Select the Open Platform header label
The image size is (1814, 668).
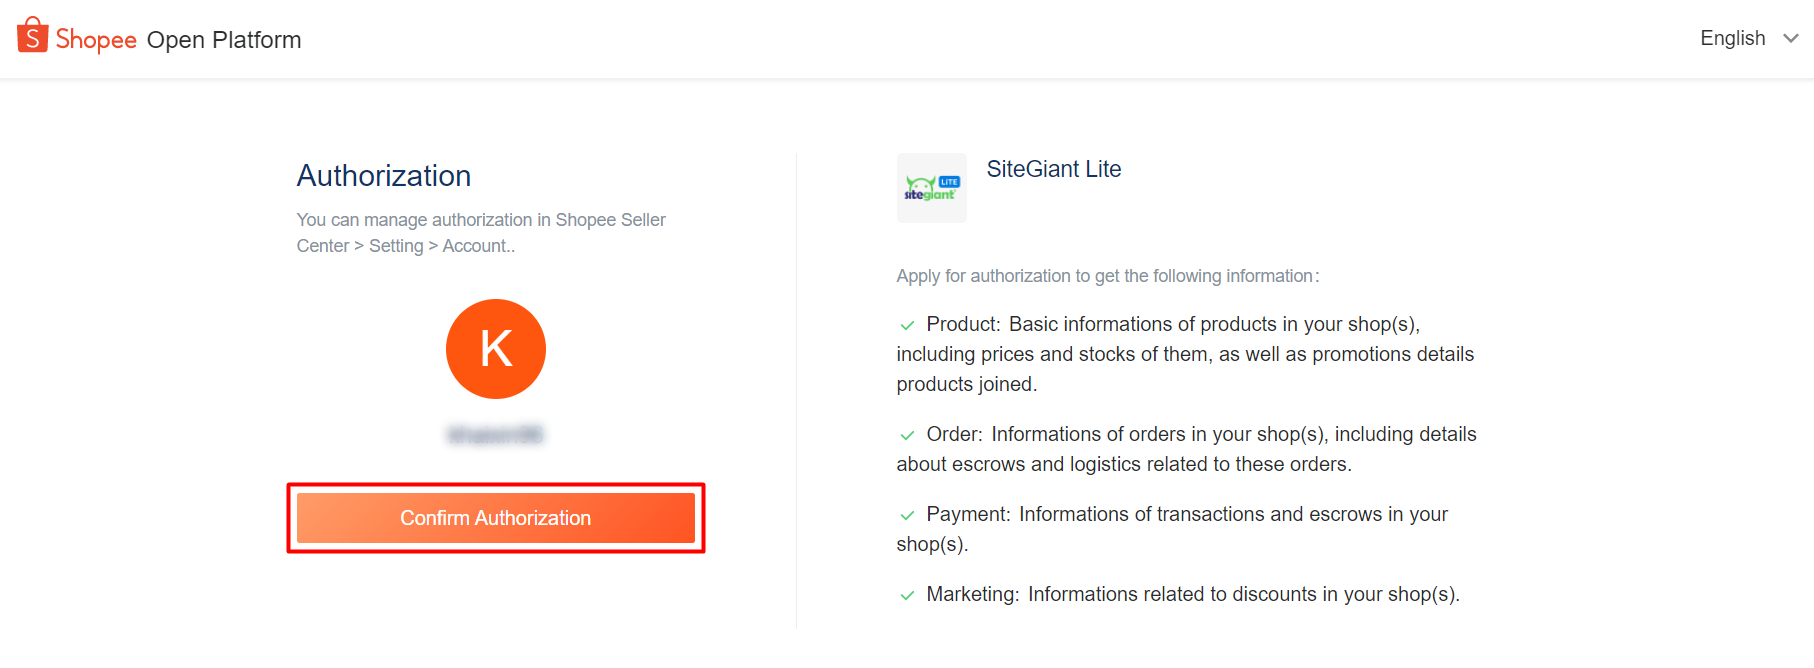click(224, 40)
